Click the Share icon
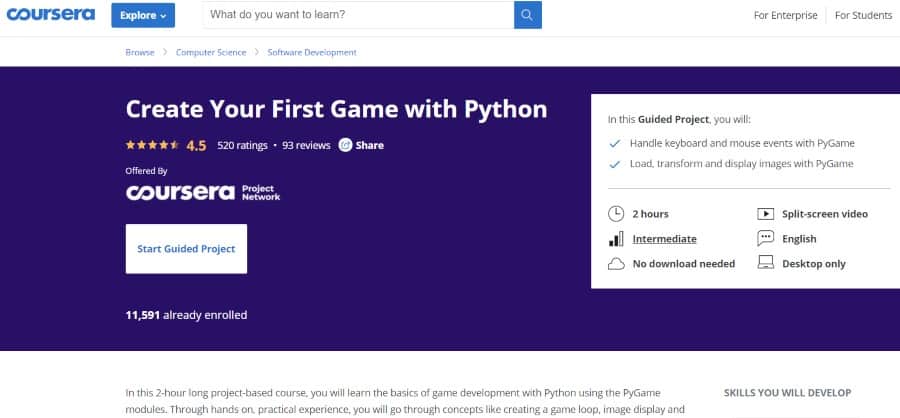The height and width of the screenshot is (418, 900). coord(345,145)
